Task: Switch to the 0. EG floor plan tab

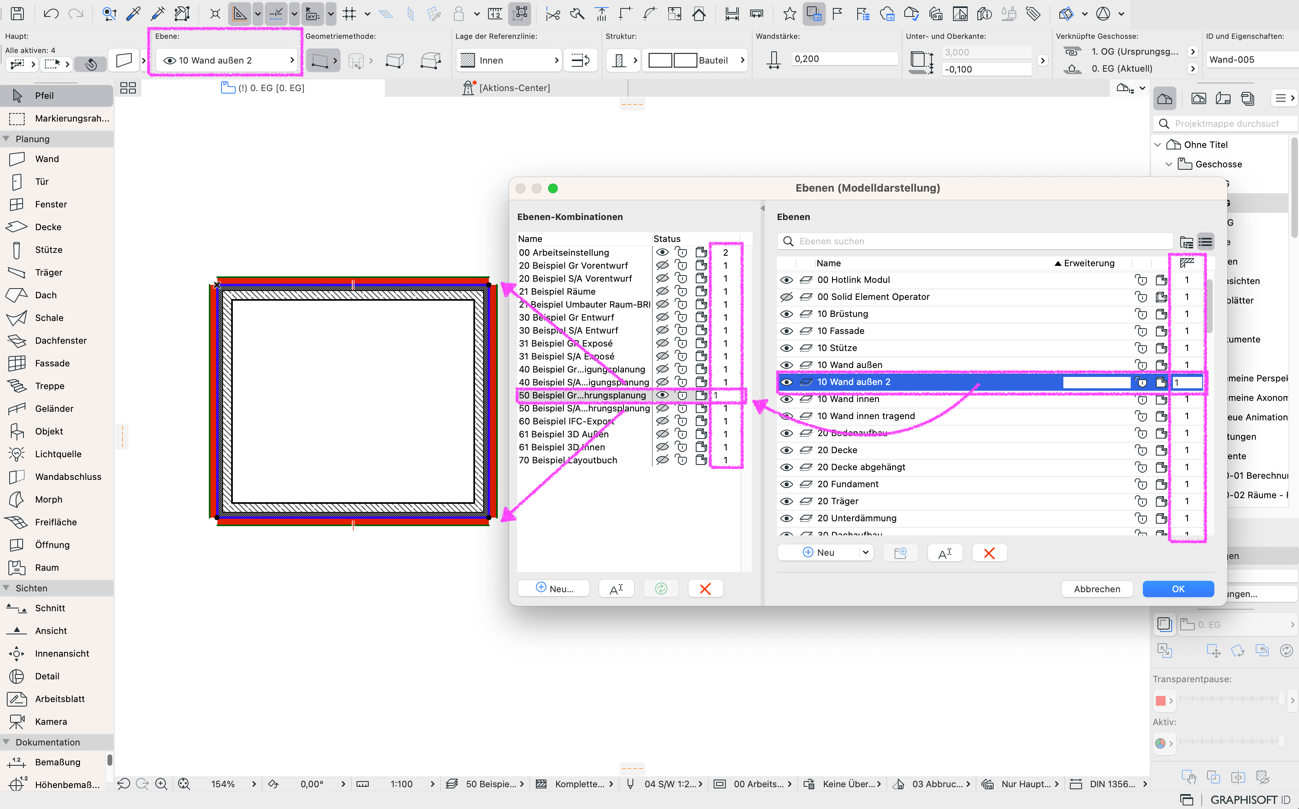Action: pyautogui.click(x=263, y=88)
